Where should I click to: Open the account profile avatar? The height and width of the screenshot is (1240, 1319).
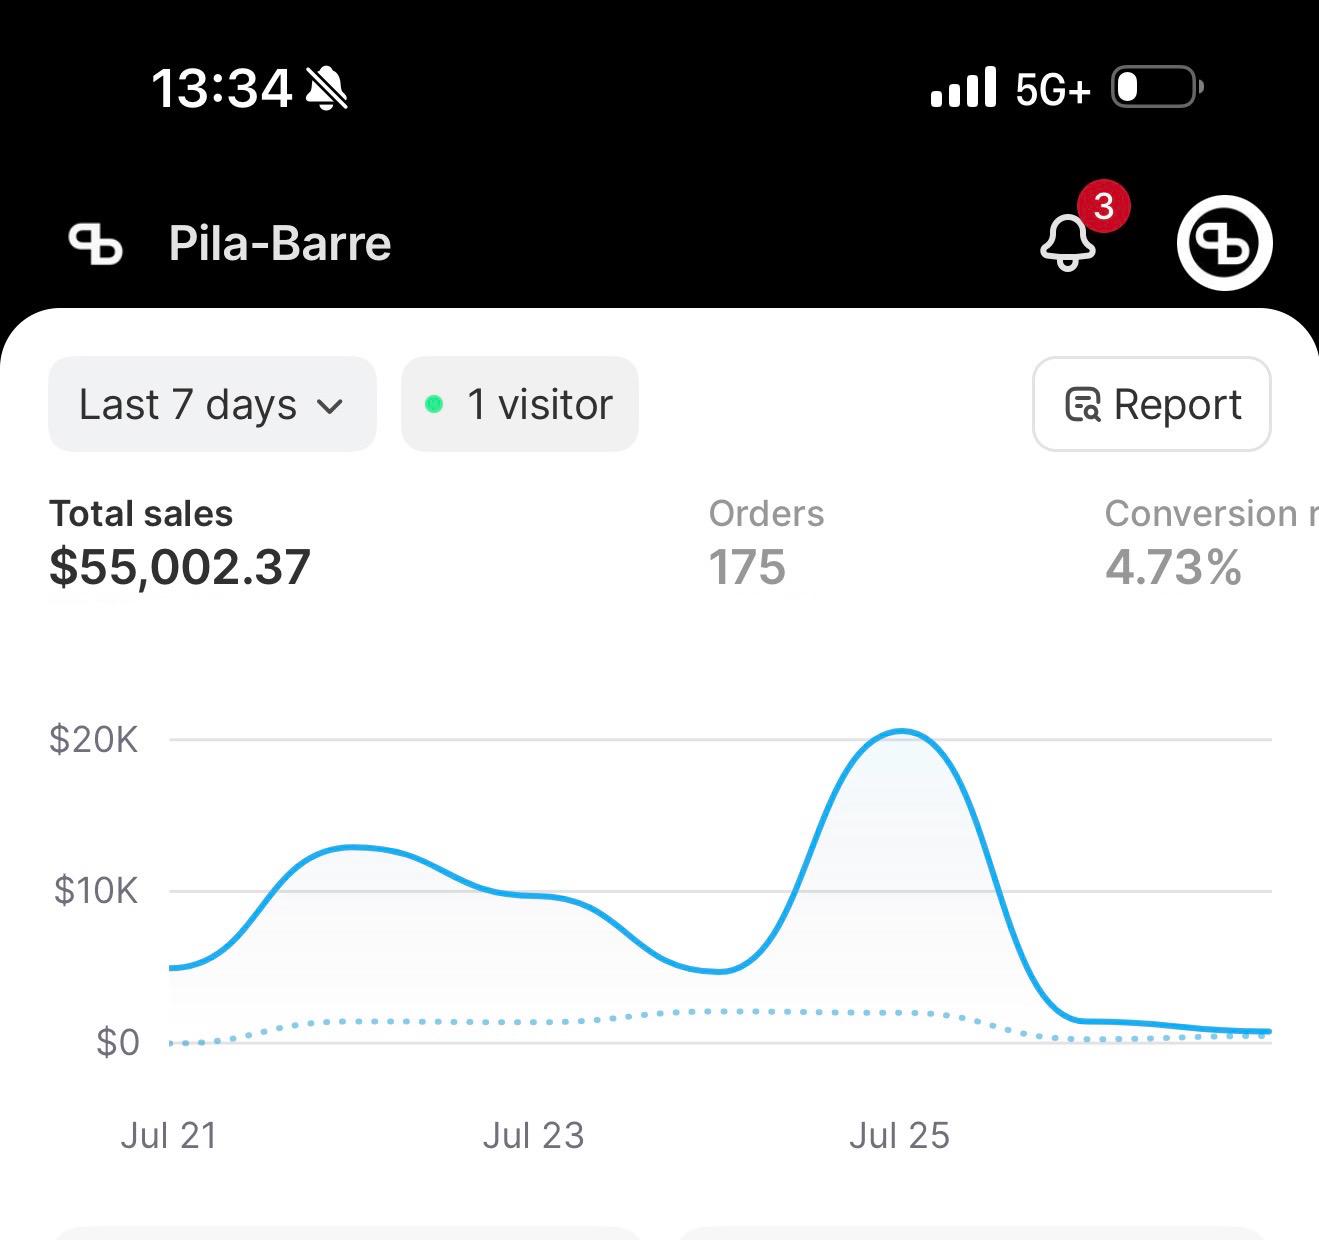click(x=1224, y=243)
